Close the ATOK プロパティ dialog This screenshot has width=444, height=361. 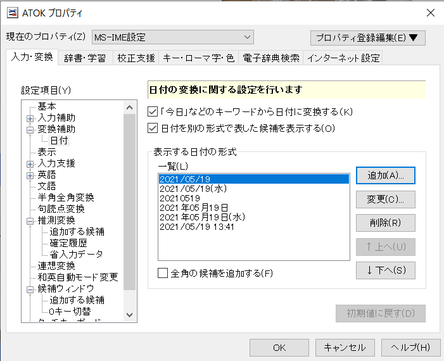click(x=430, y=13)
